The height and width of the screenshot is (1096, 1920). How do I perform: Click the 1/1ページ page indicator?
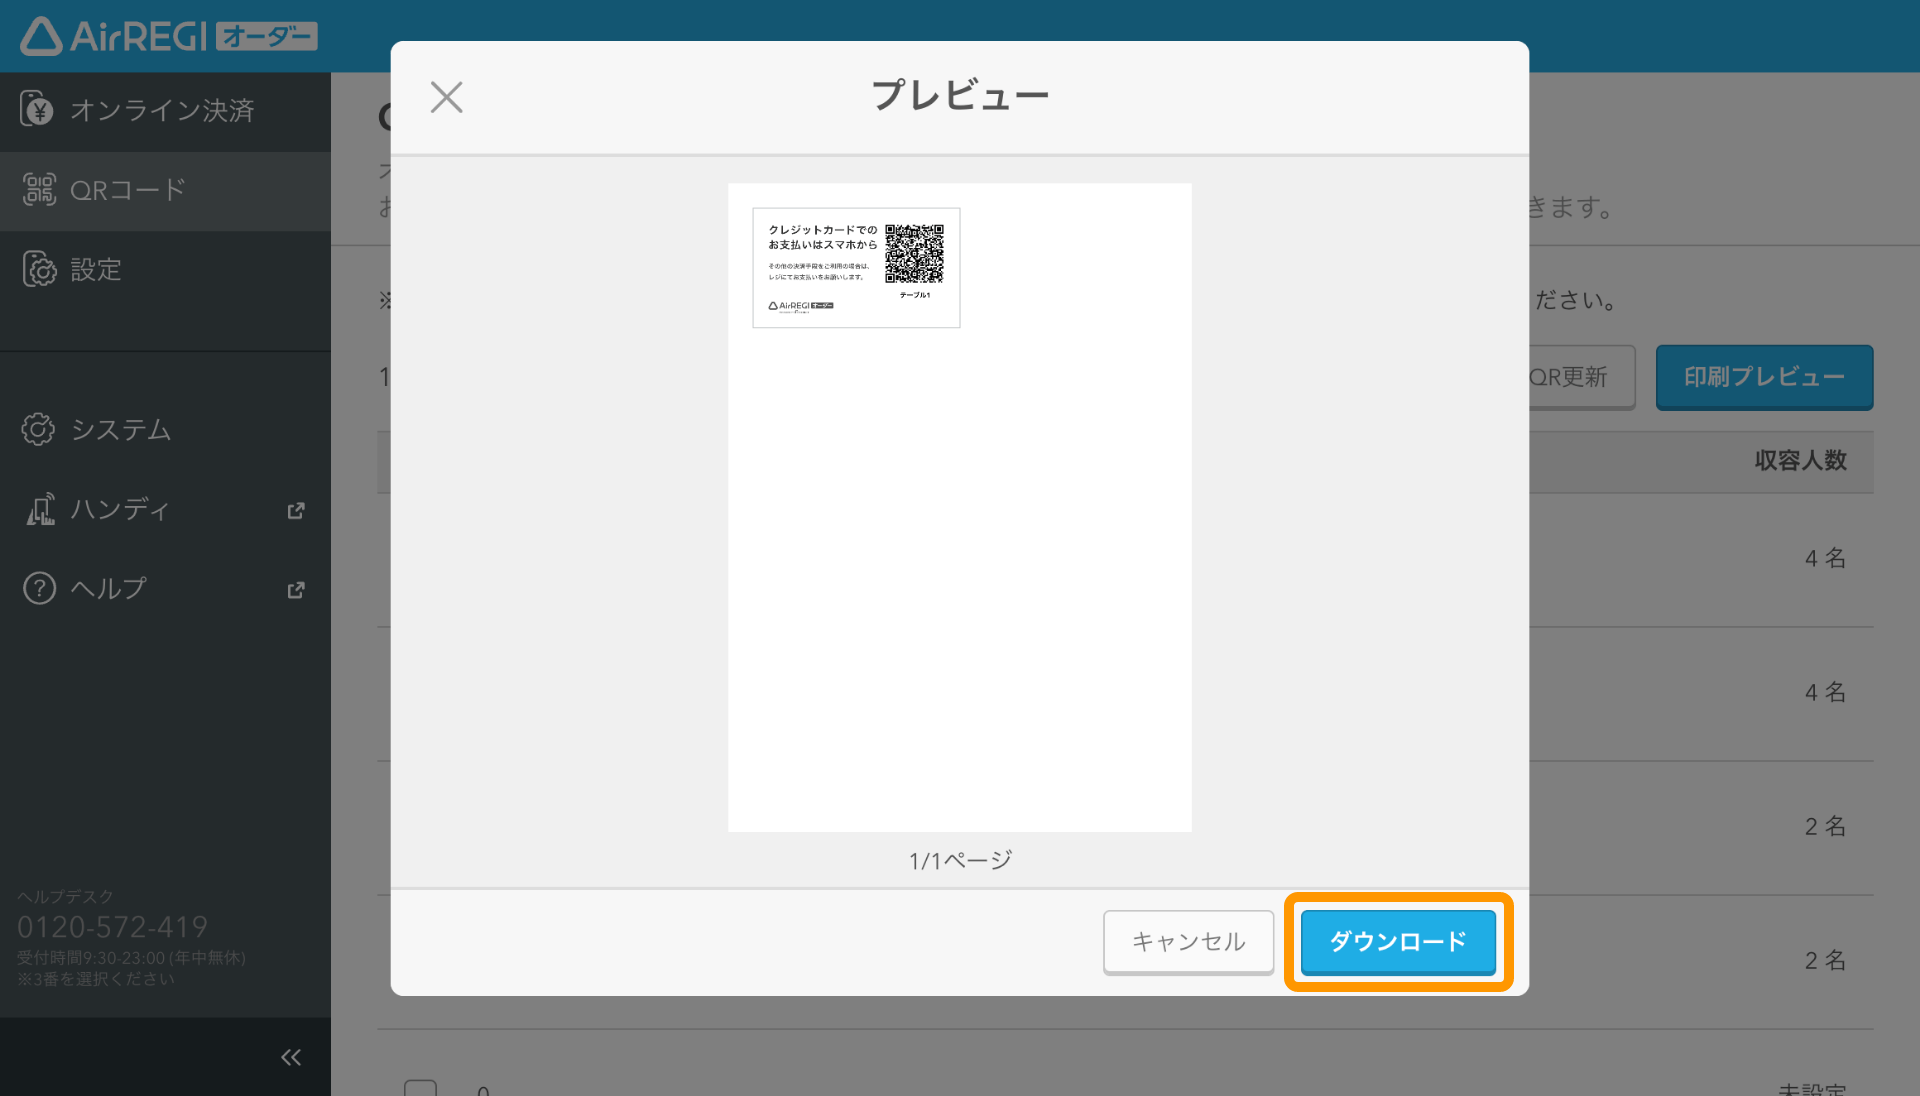click(960, 860)
